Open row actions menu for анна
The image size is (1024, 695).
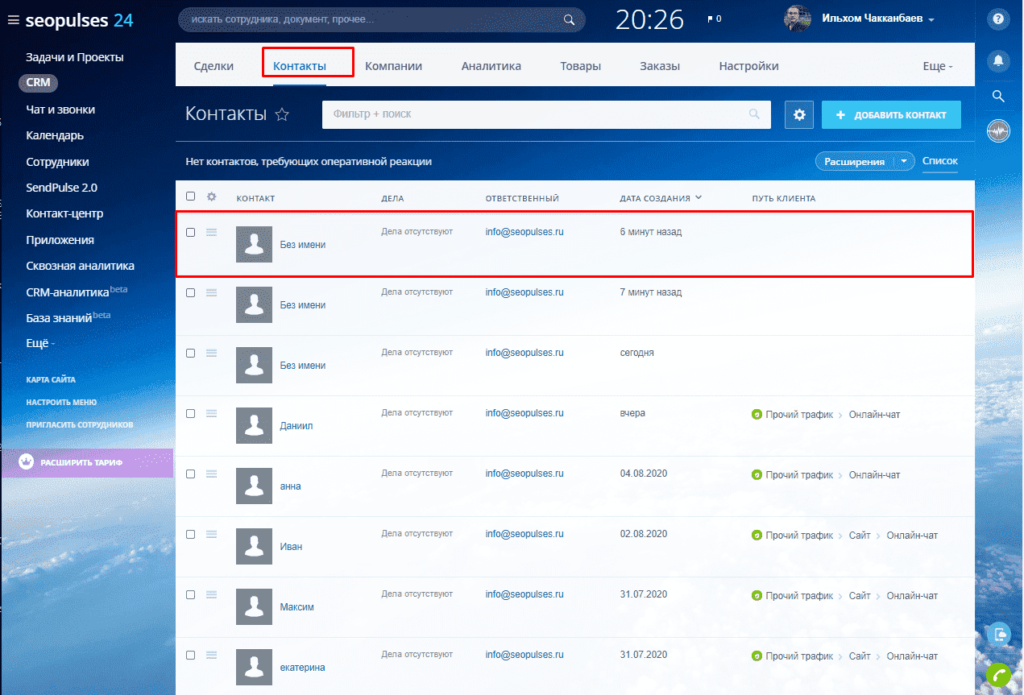click(x=211, y=474)
